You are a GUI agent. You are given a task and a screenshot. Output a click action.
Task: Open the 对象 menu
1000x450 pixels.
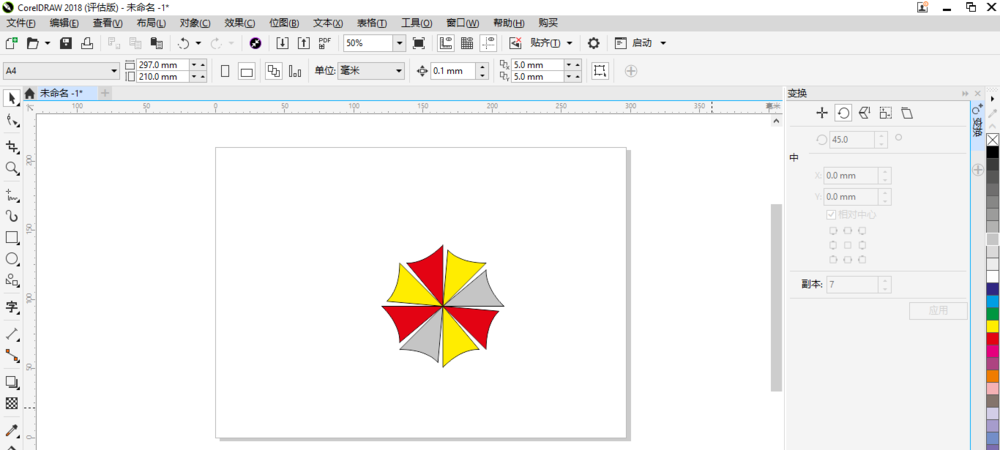pyautogui.click(x=195, y=23)
